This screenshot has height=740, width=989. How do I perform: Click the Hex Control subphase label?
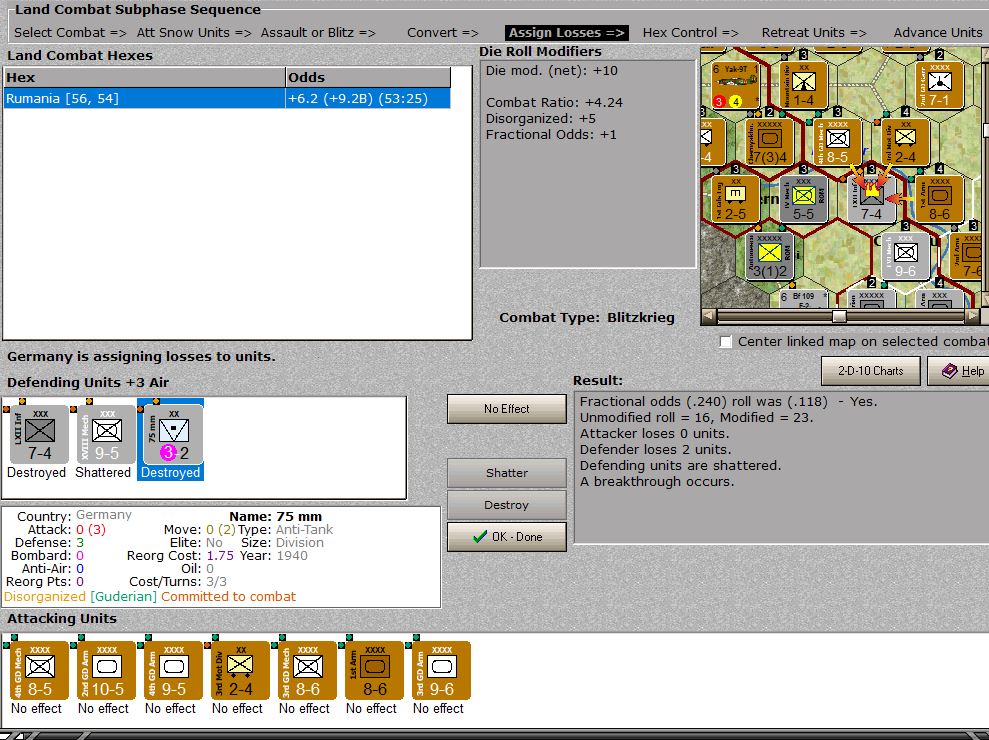[x=690, y=33]
